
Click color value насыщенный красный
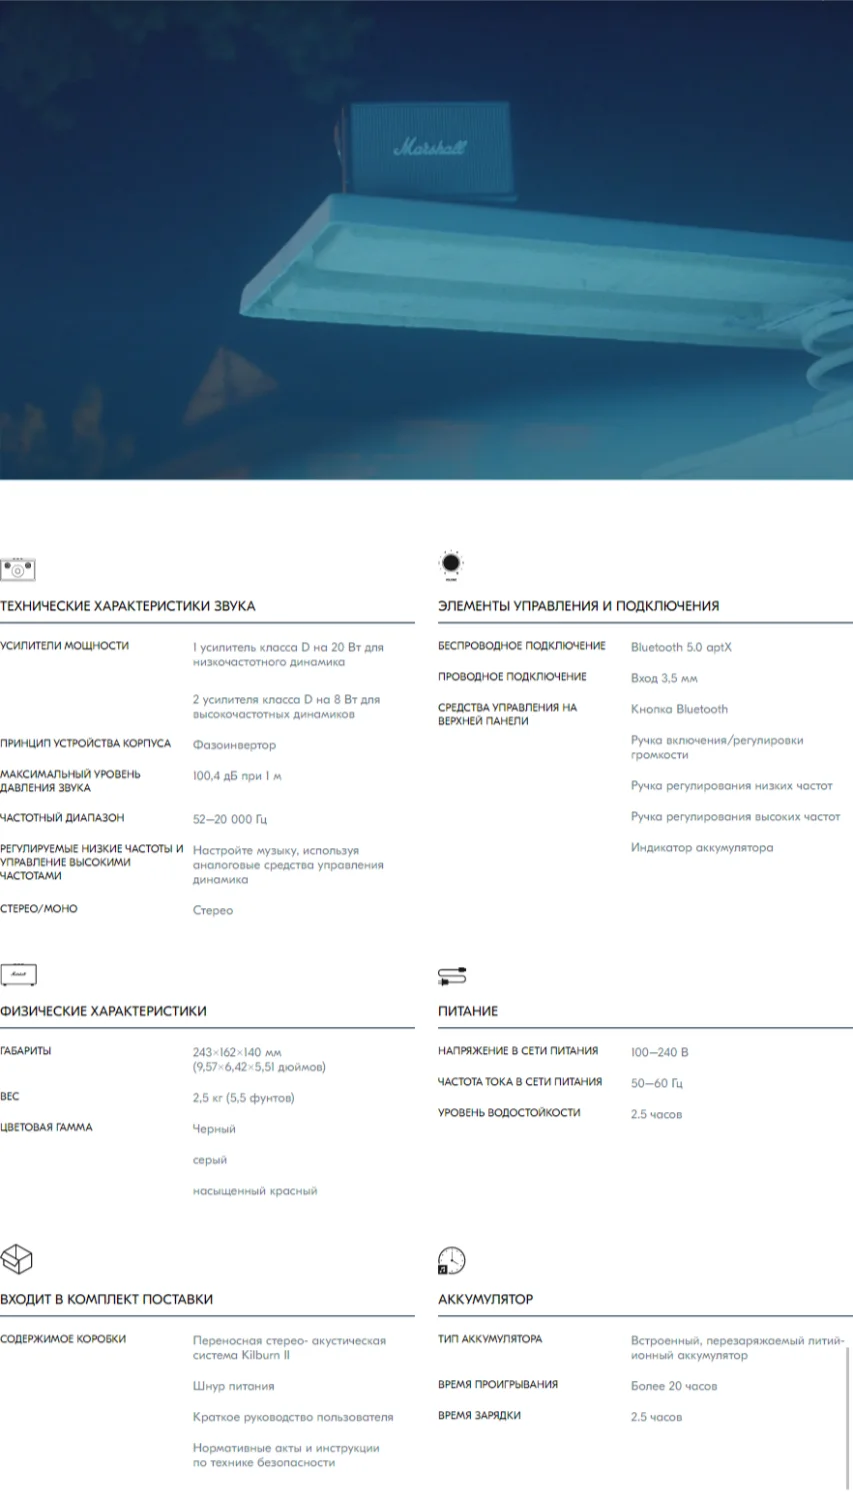tap(255, 1191)
